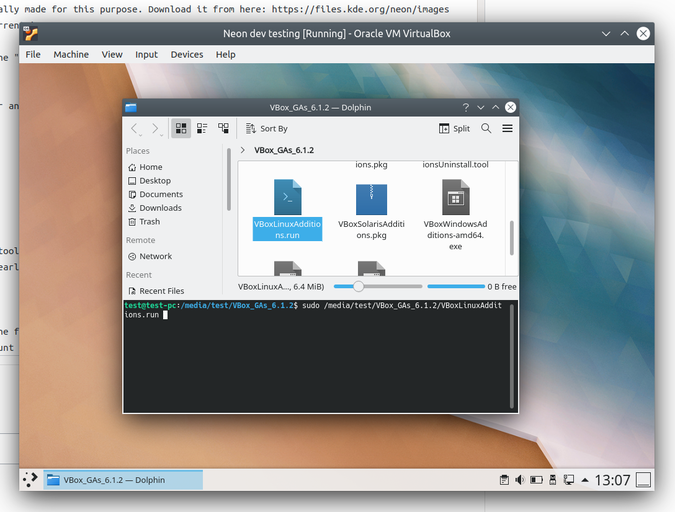675x512 pixels.
Task: Expand the breadcrumb chevron before VBox_GAs_6.1.2
Action: (x=243, y=150)
